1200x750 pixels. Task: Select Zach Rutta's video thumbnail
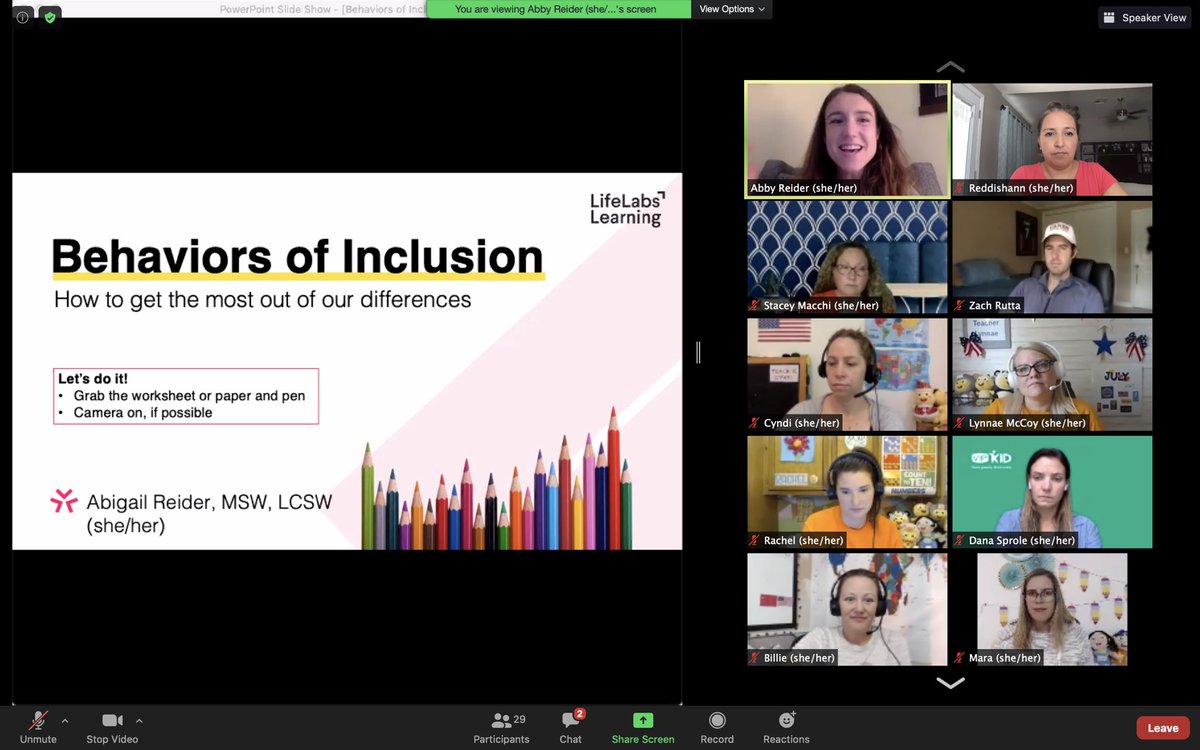(1052, 257)
